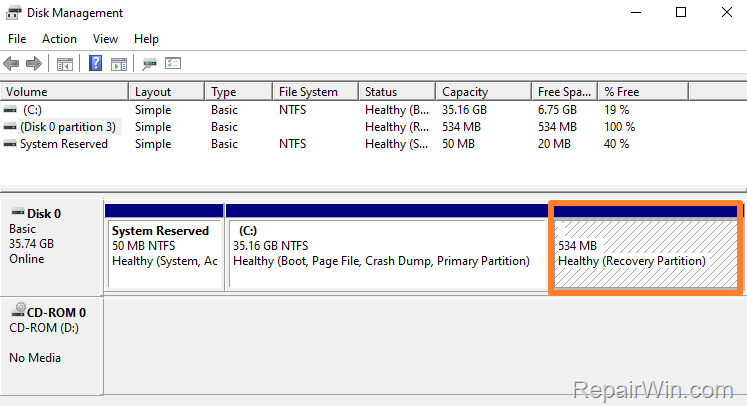Open the Action menu
The height and width of the screenshot is (406, 747).
click(59, 39)
